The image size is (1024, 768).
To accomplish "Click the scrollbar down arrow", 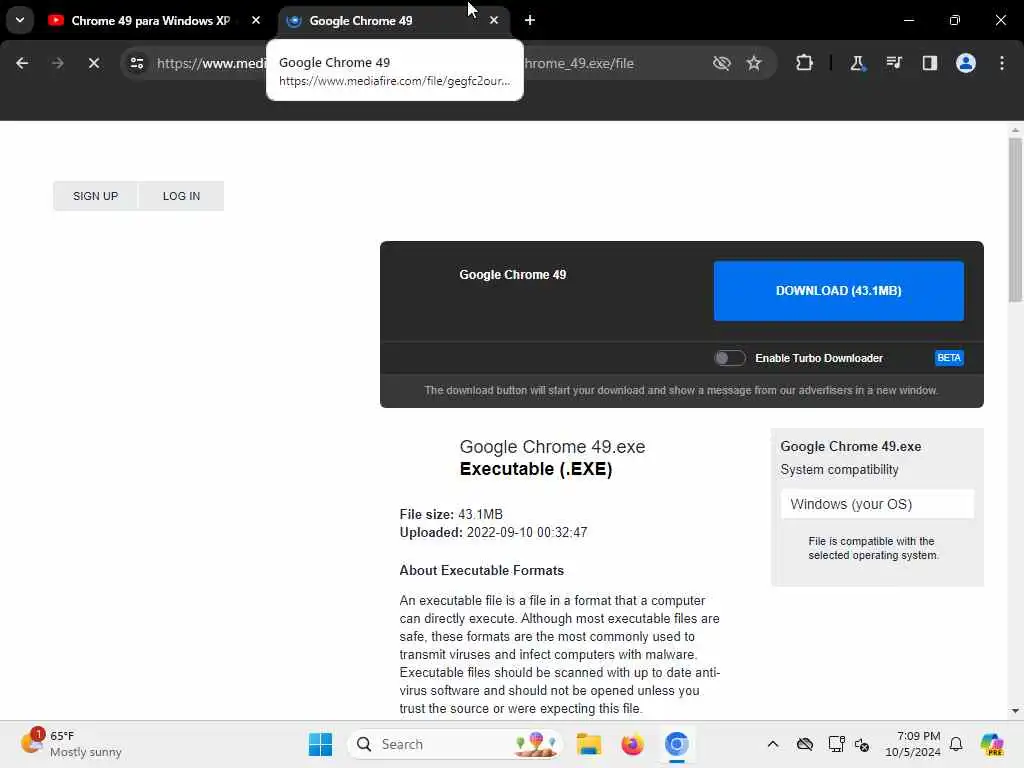I will point(1015,711).
